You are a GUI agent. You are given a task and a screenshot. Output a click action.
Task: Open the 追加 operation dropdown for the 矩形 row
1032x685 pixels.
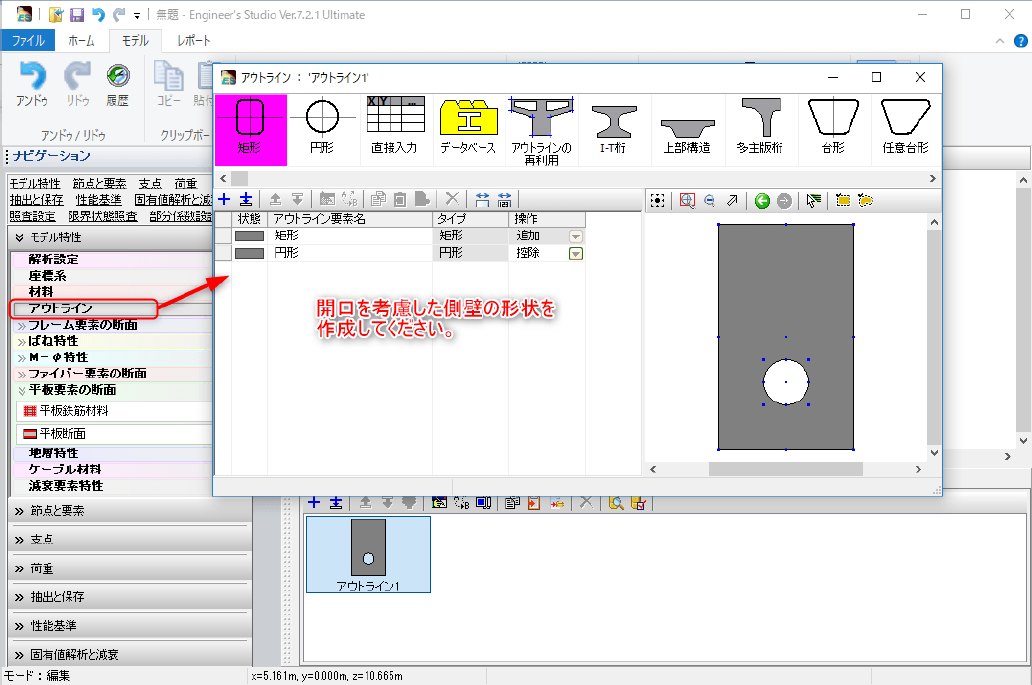point(576,236)
